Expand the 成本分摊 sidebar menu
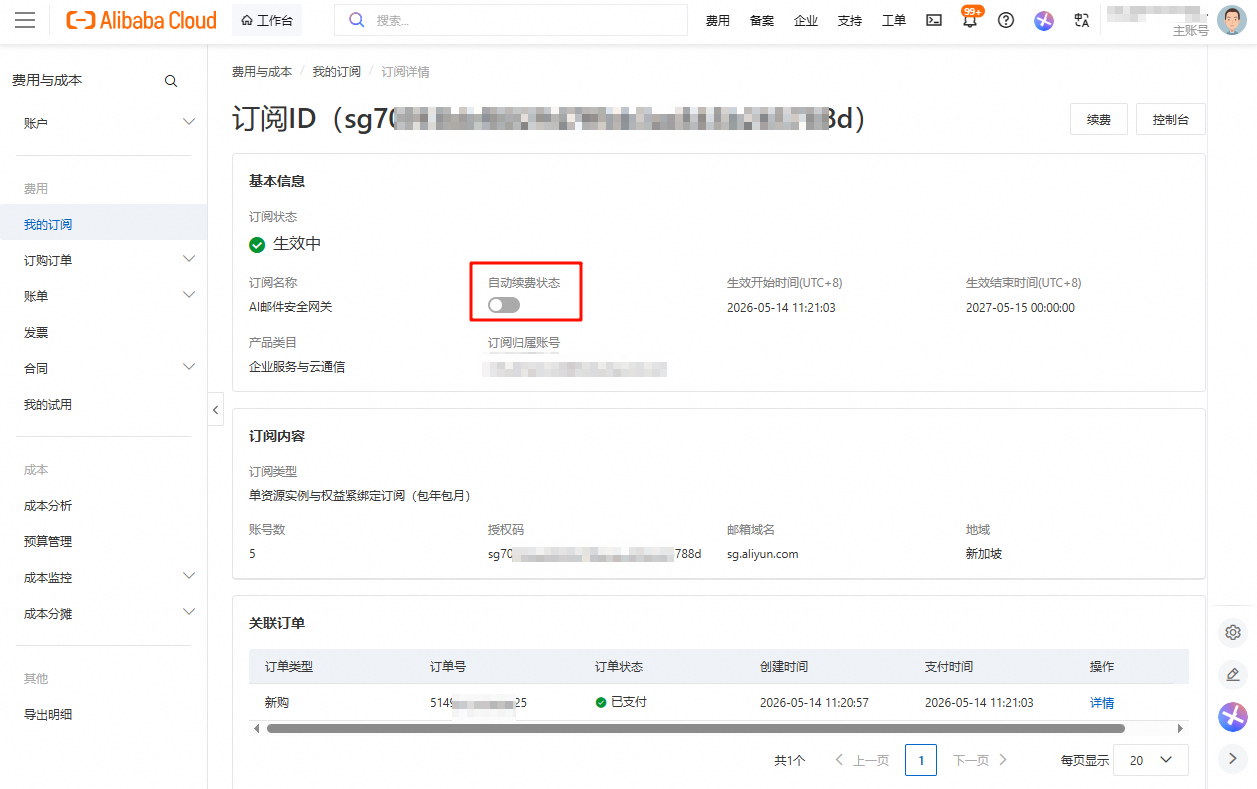Viewport: 1257px width, 789px height. [x=189, y=612]
